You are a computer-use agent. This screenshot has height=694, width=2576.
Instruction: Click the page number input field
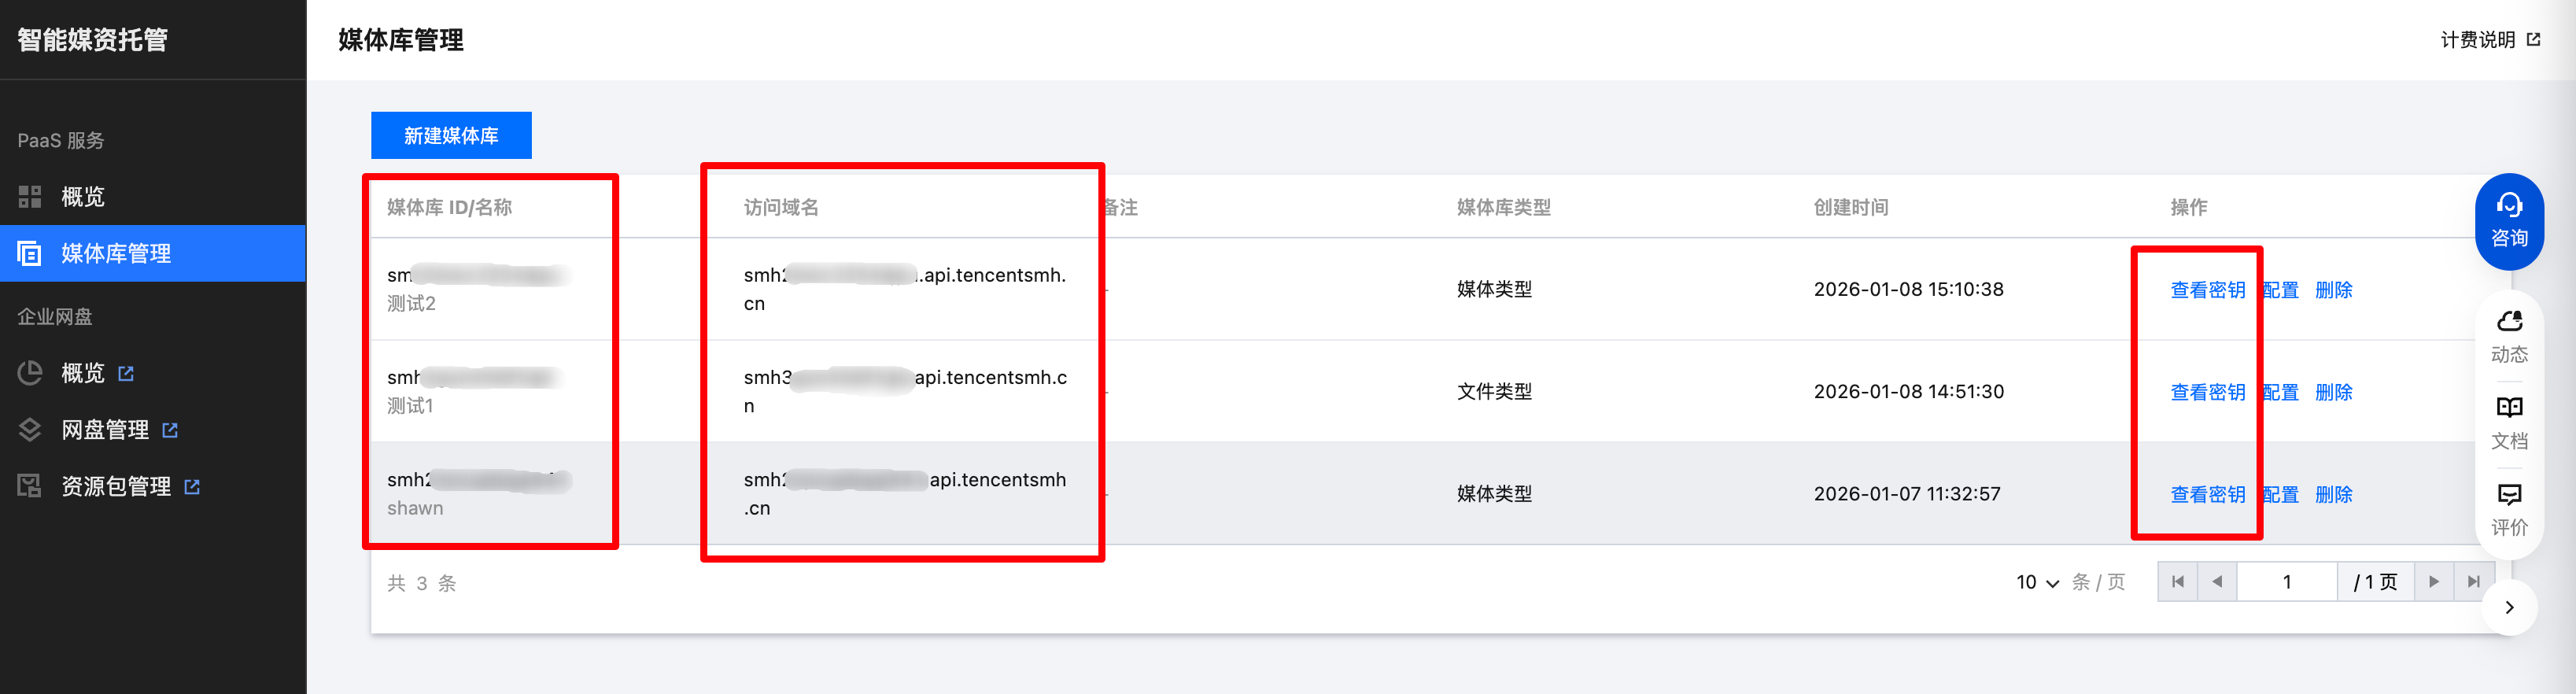tap(2286, 582)
